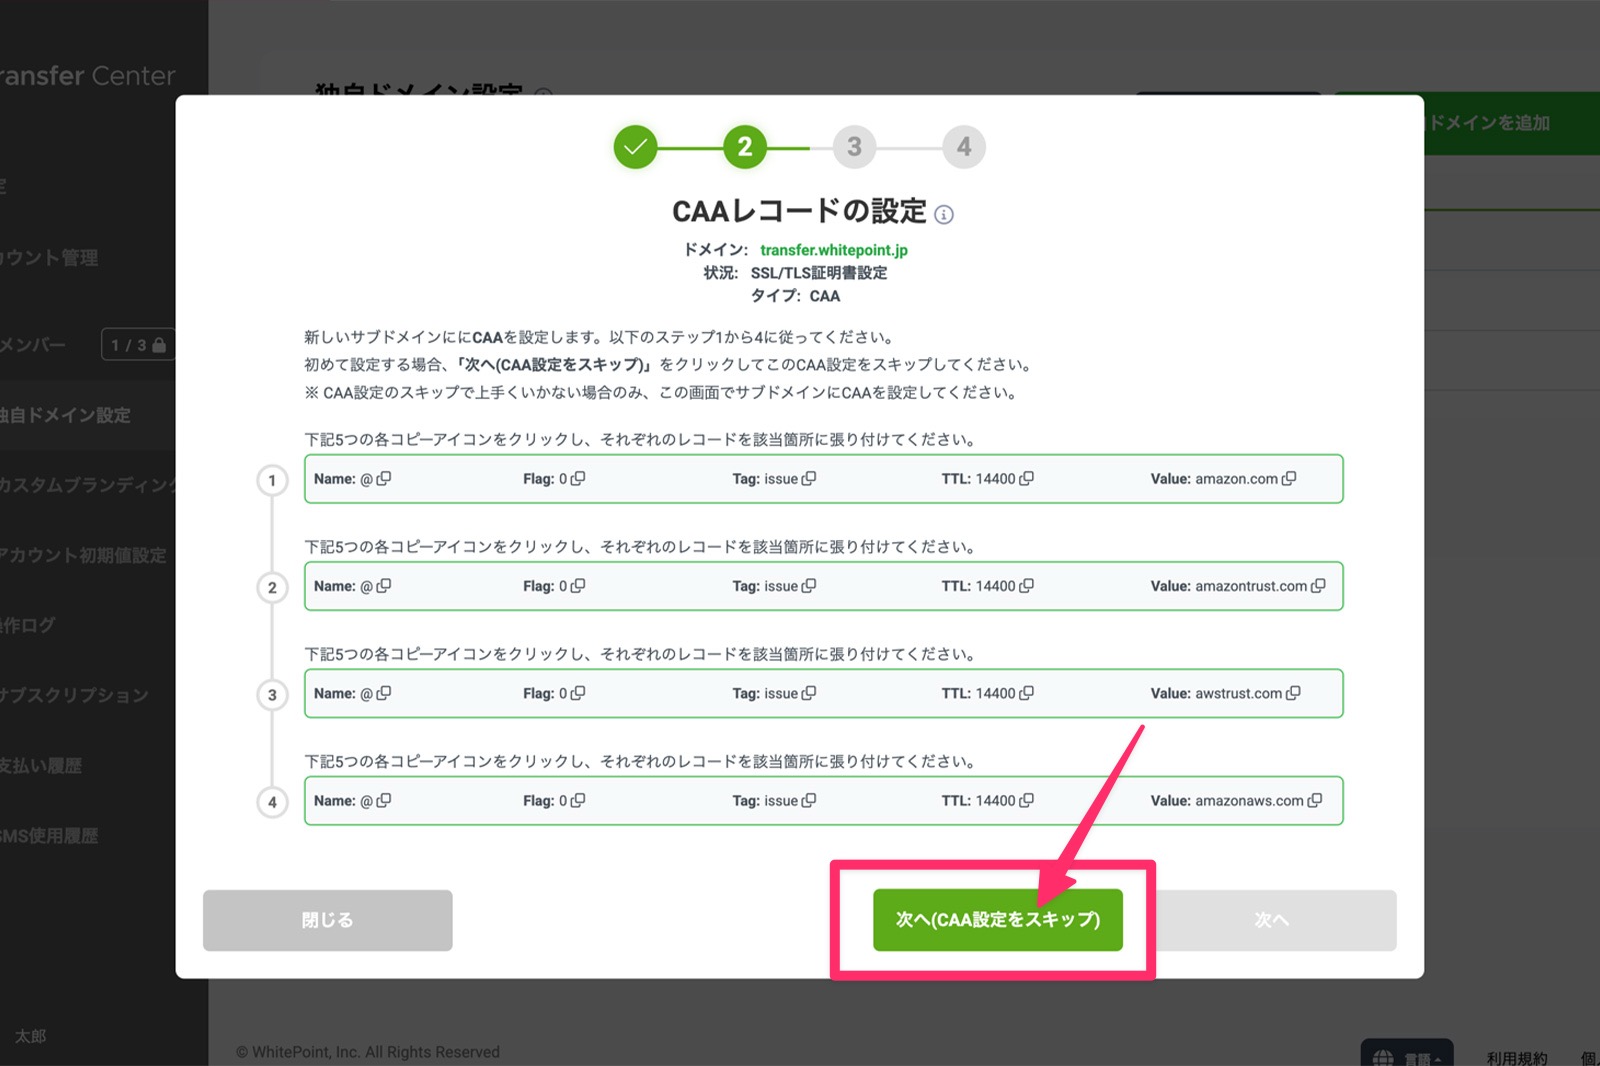Copy the awstrust.com value in record 3

pyautogui.click(x=1293, y=693)
